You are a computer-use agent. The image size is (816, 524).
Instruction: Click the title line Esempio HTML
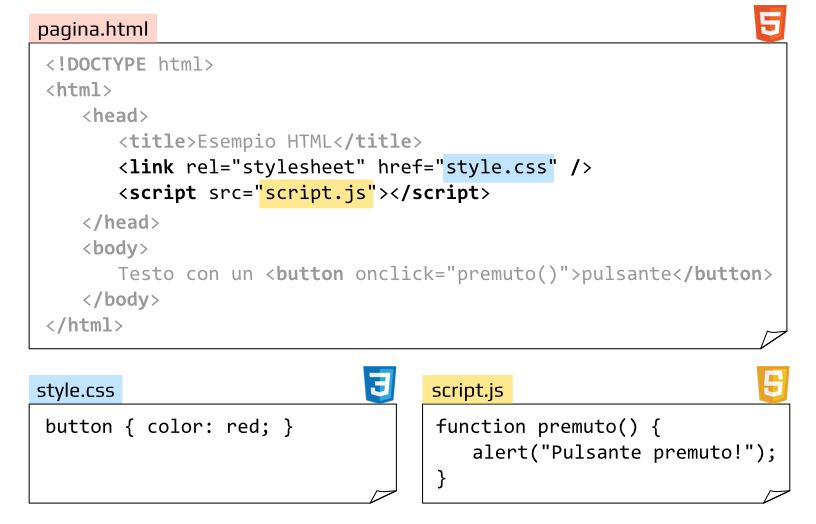pyautogui.click(x=270, y=142)
